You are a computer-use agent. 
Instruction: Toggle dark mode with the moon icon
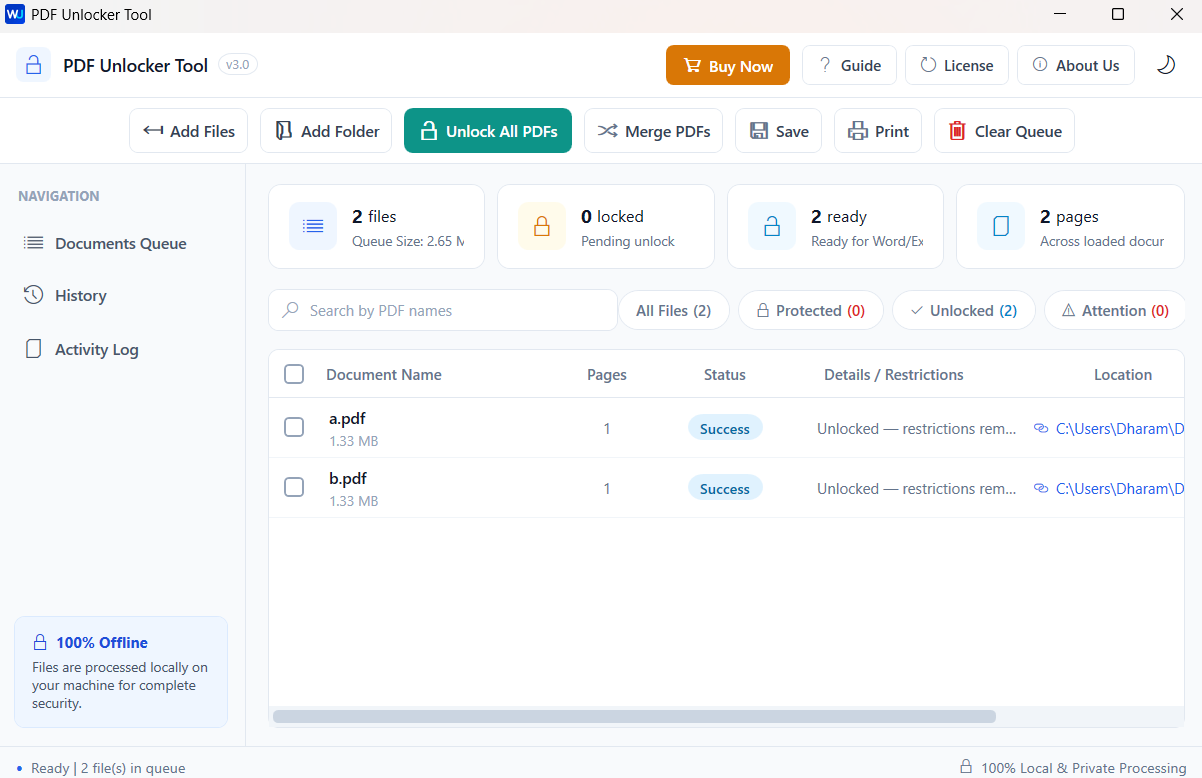(x=1166, y=65)
